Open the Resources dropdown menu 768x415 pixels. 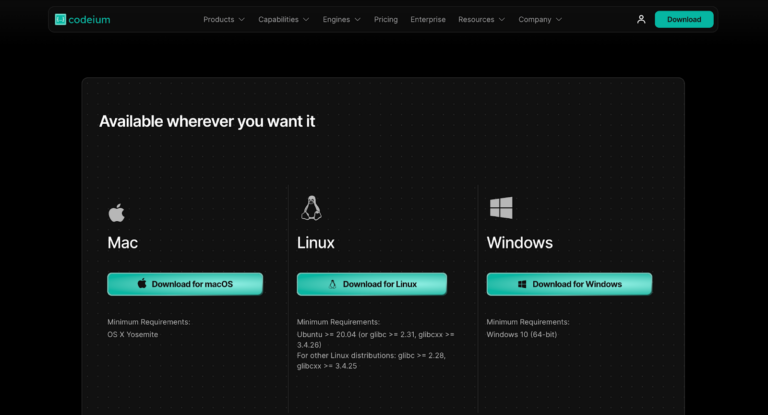(481, 19)
